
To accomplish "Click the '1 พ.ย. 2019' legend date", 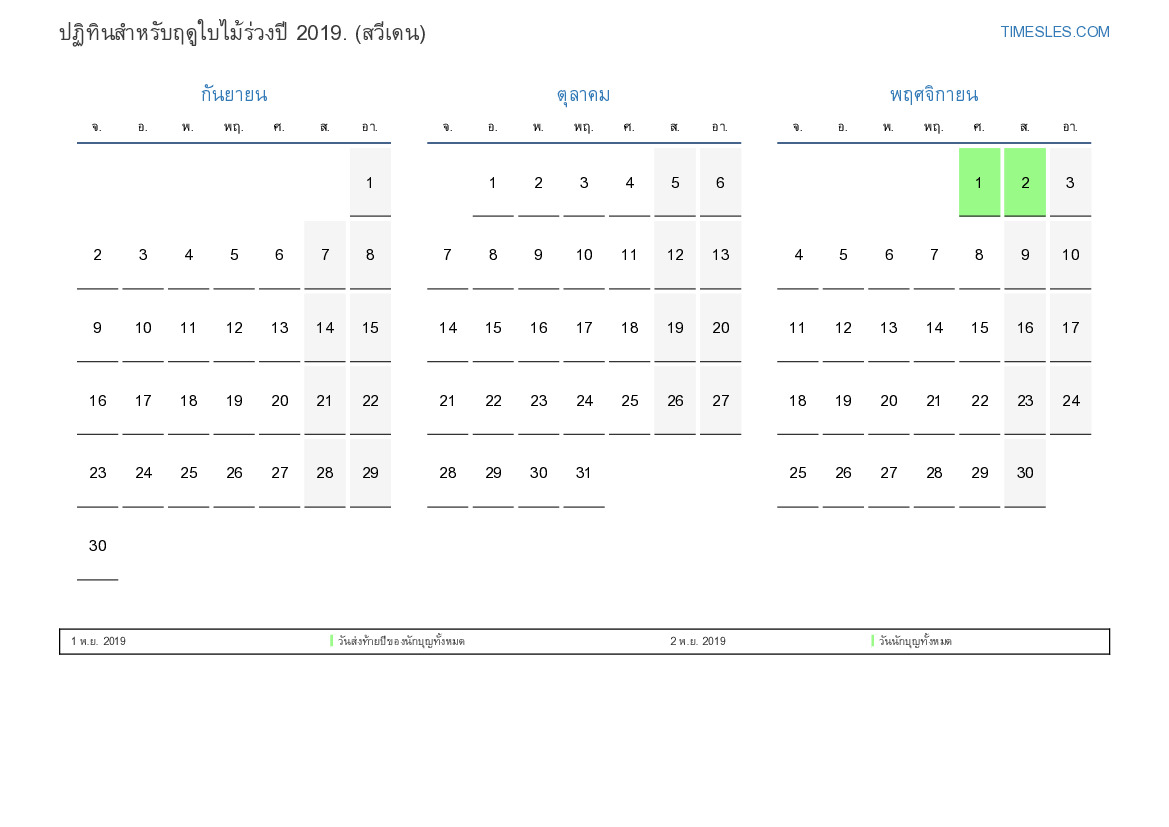I will click(x=98, y=641).
